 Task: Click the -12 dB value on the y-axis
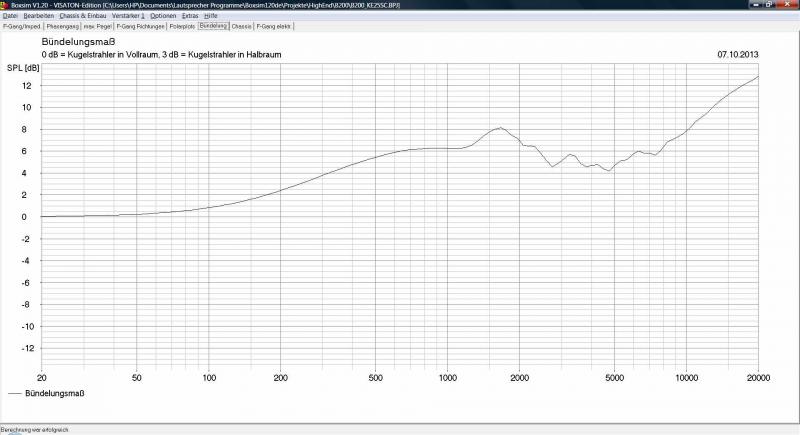tap(27, 348)
